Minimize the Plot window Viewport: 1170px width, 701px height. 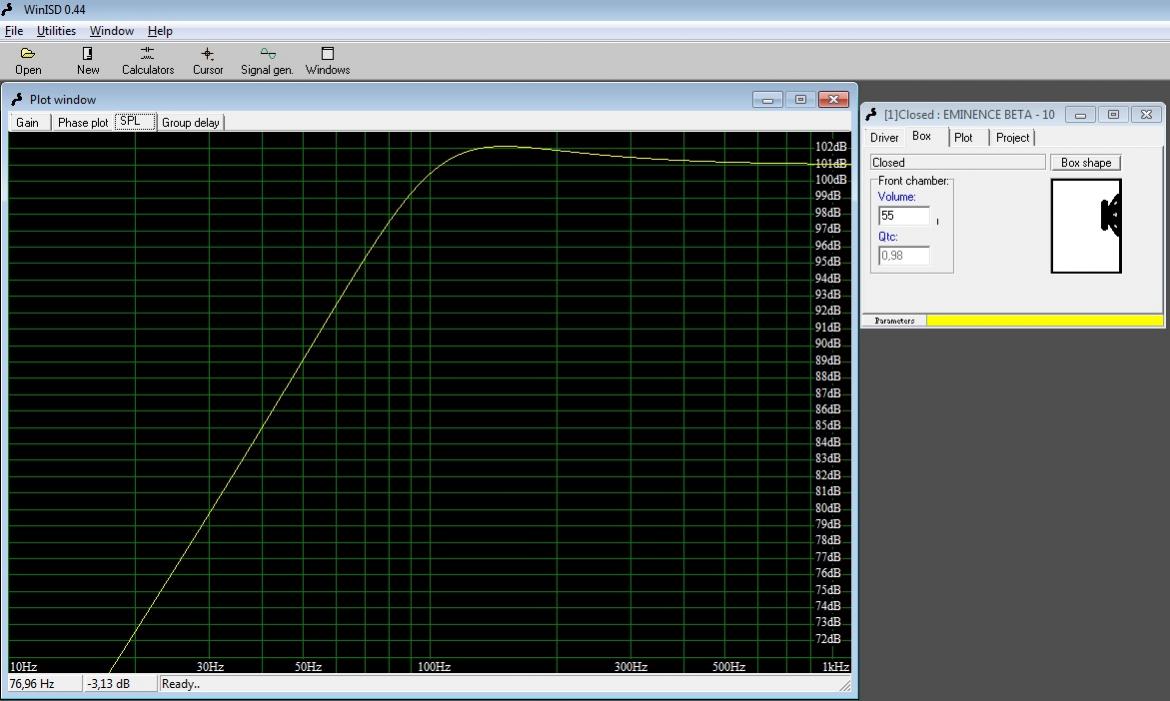767,99
